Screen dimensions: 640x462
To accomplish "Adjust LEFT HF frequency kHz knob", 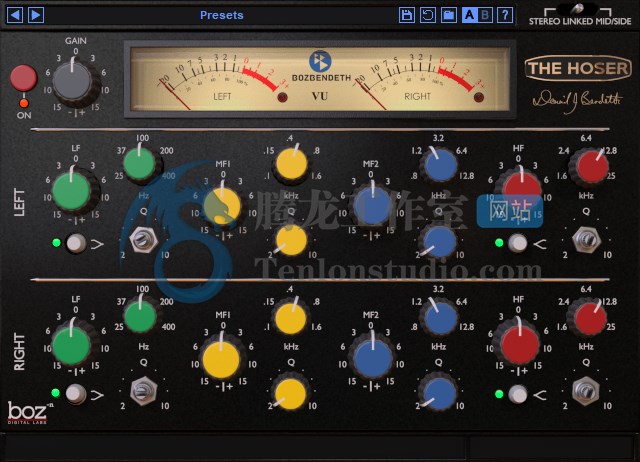I will 591,166.
